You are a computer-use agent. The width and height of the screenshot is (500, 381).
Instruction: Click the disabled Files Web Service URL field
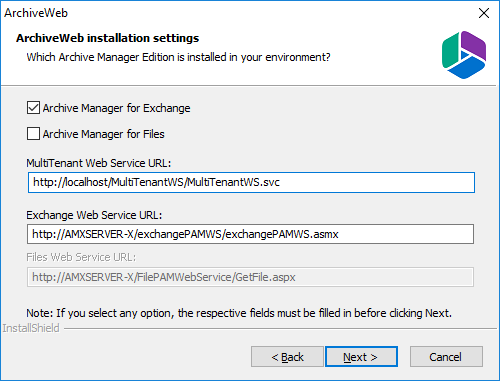click(250, 277)
